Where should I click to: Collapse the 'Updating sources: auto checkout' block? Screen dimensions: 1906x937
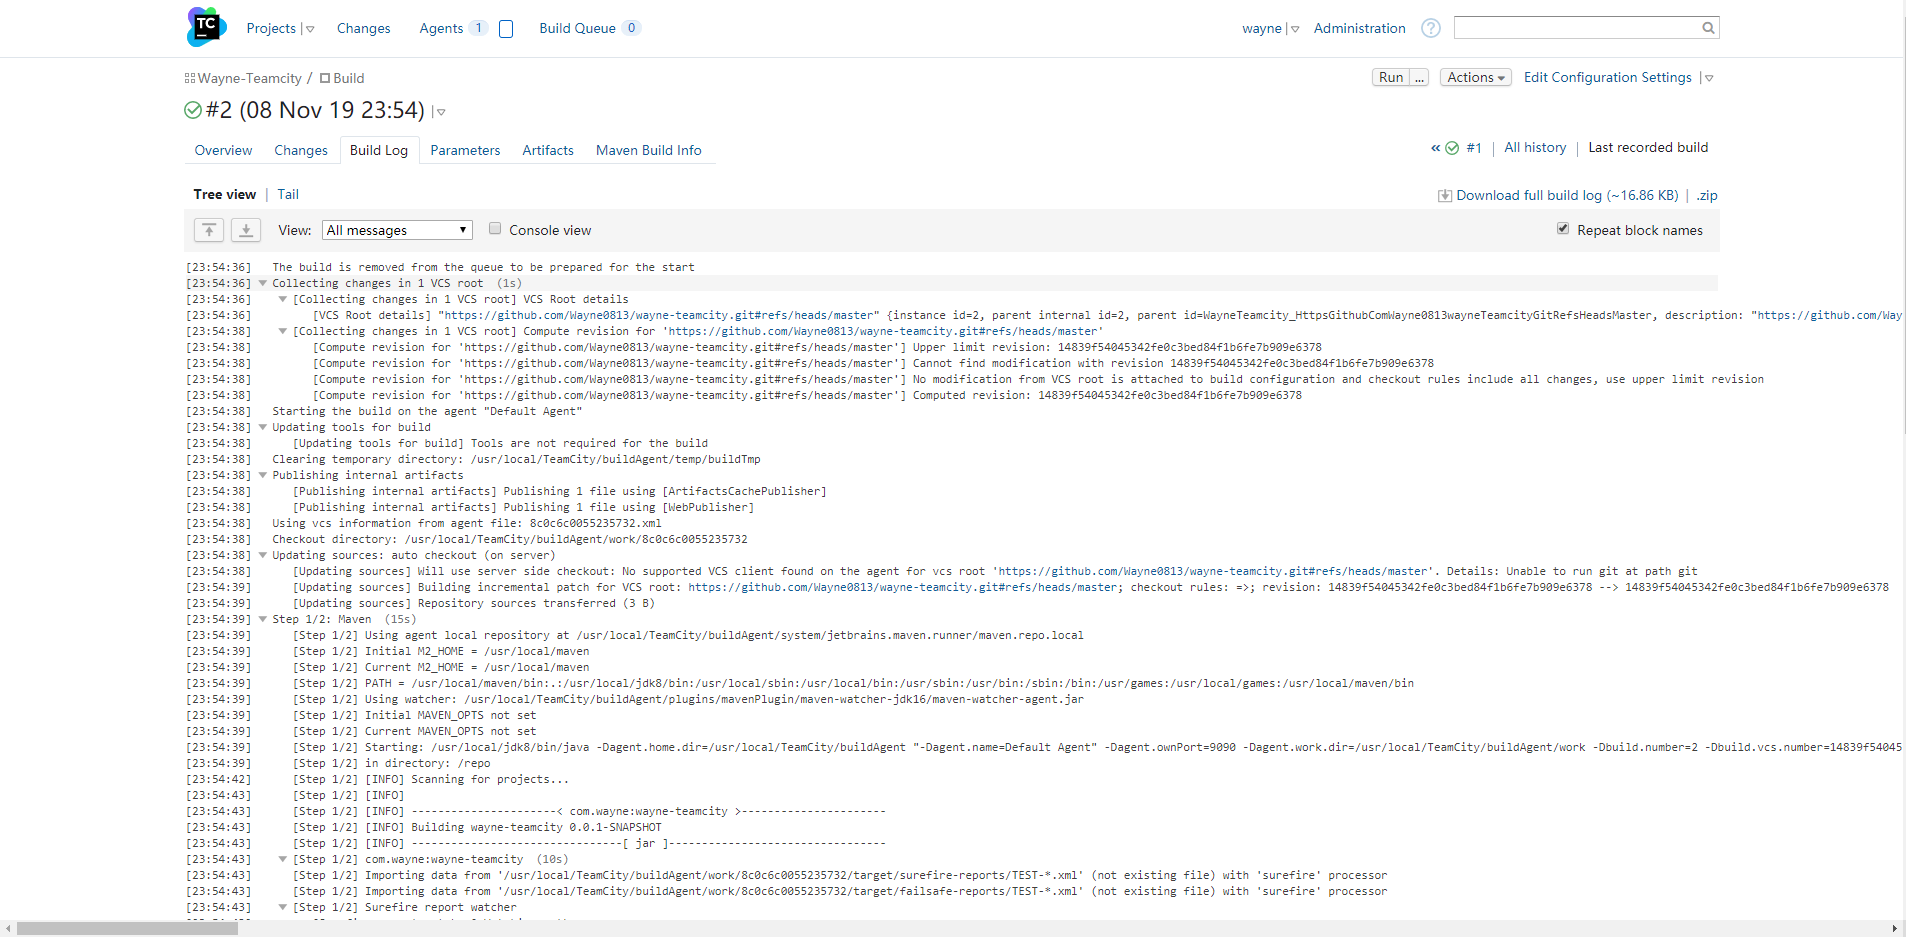coord(263,555)
